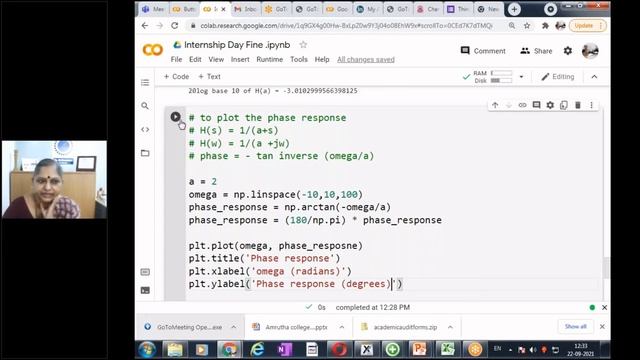
Task: Move cell down arrow
Action: (x=509, y=105)
